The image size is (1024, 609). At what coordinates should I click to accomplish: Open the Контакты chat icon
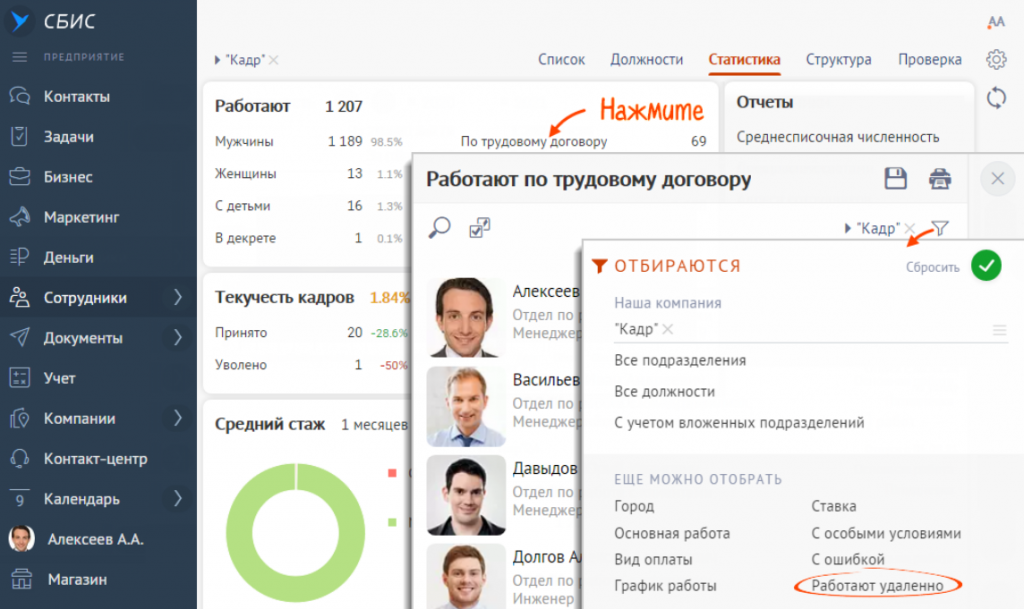20,97
